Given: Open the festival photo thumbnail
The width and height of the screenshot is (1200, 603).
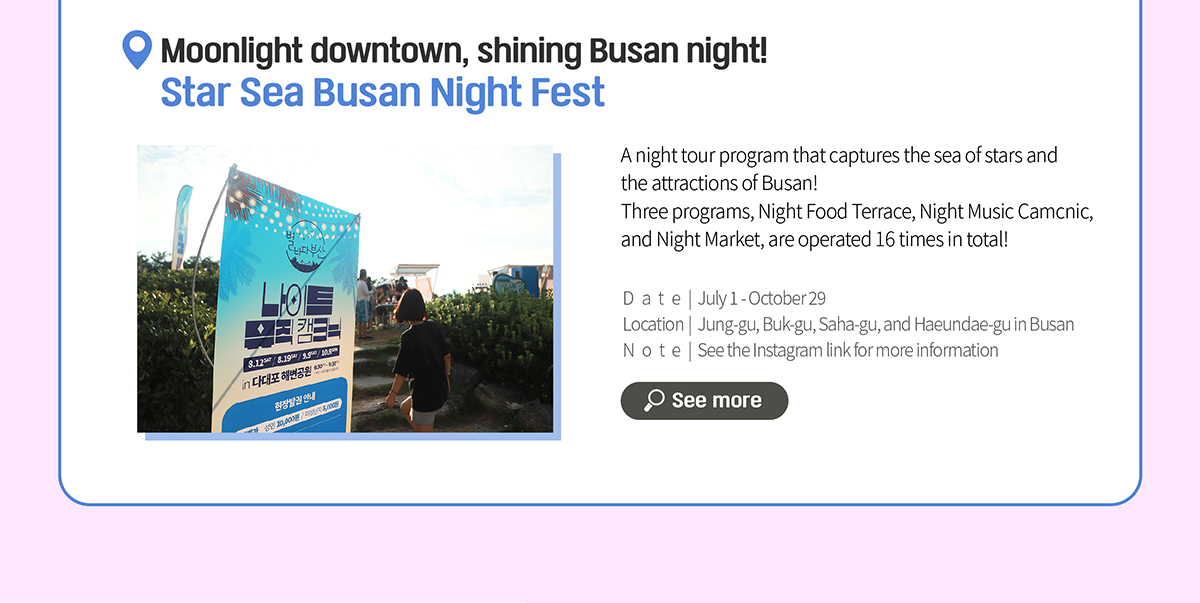Looking at the screenshot, I should tap(345, 288).
